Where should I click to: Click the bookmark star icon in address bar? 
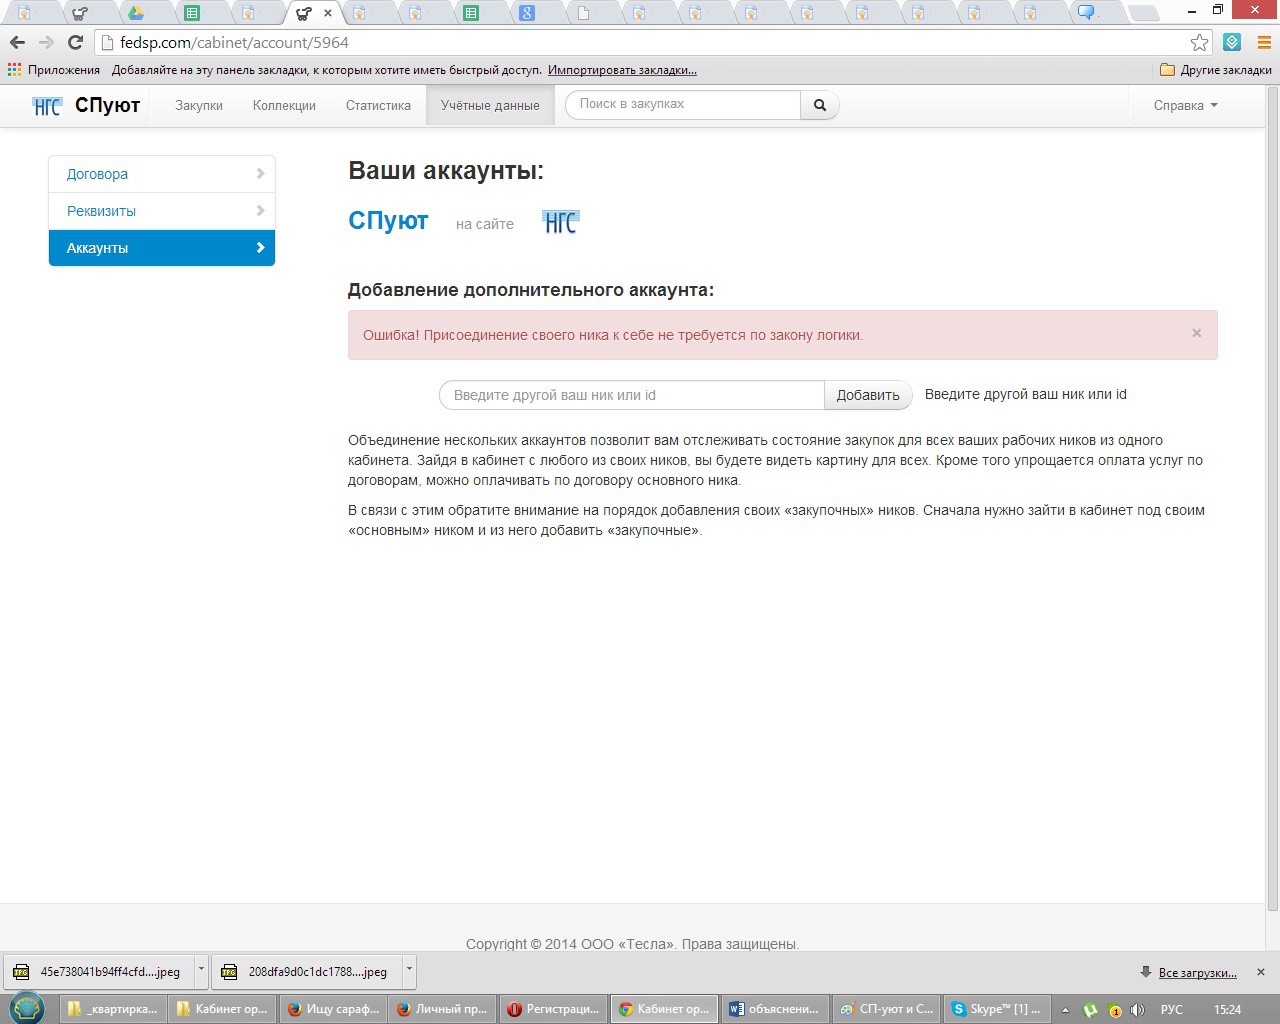[1199, 42]
